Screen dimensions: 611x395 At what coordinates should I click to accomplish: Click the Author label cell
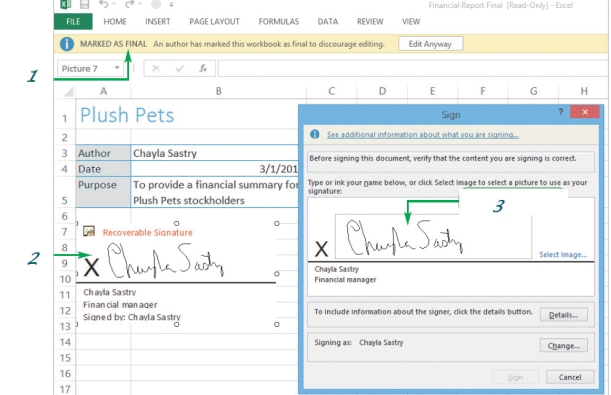103,153
